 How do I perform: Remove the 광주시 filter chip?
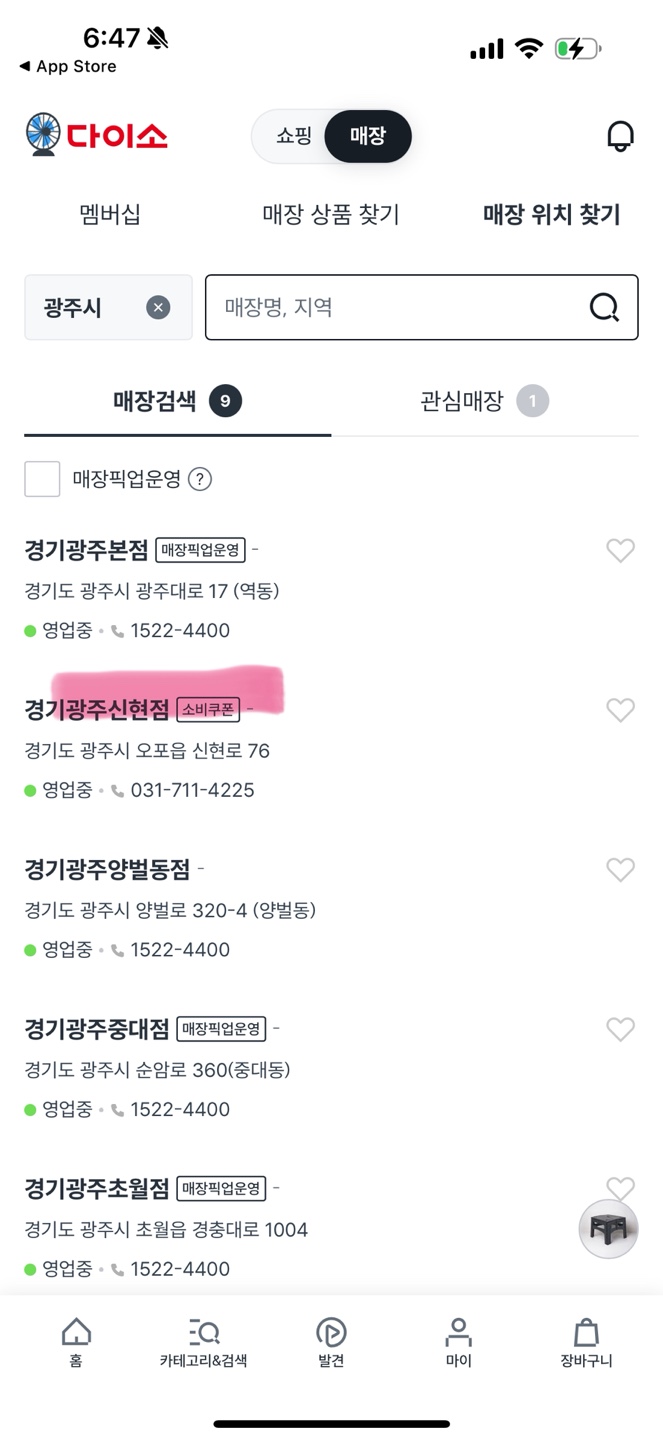pos(157,307)
